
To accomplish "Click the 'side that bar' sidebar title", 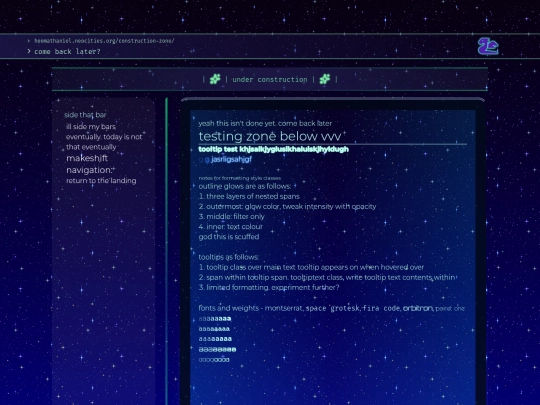I will point(85,115).
